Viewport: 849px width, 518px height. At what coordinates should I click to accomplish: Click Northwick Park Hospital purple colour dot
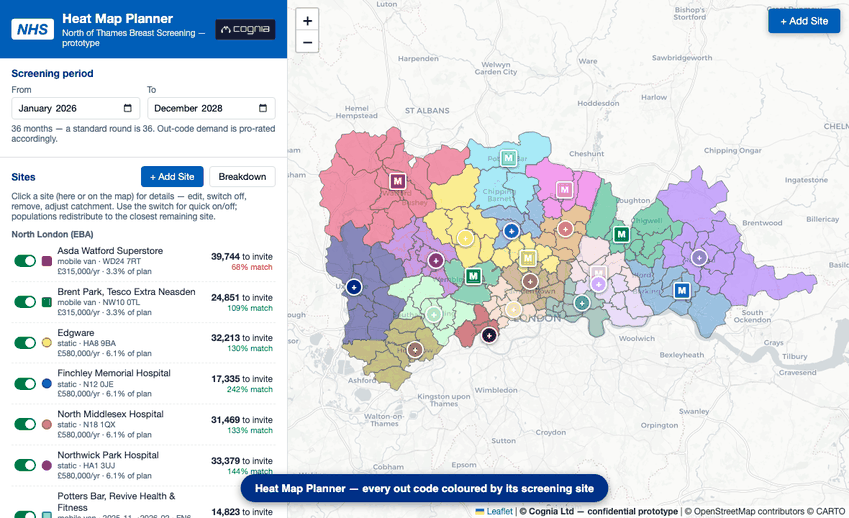click(47, 465)
